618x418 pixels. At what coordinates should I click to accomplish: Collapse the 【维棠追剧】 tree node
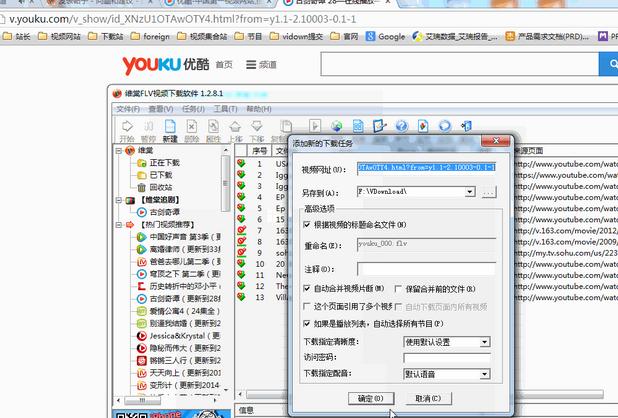(119, 200)
